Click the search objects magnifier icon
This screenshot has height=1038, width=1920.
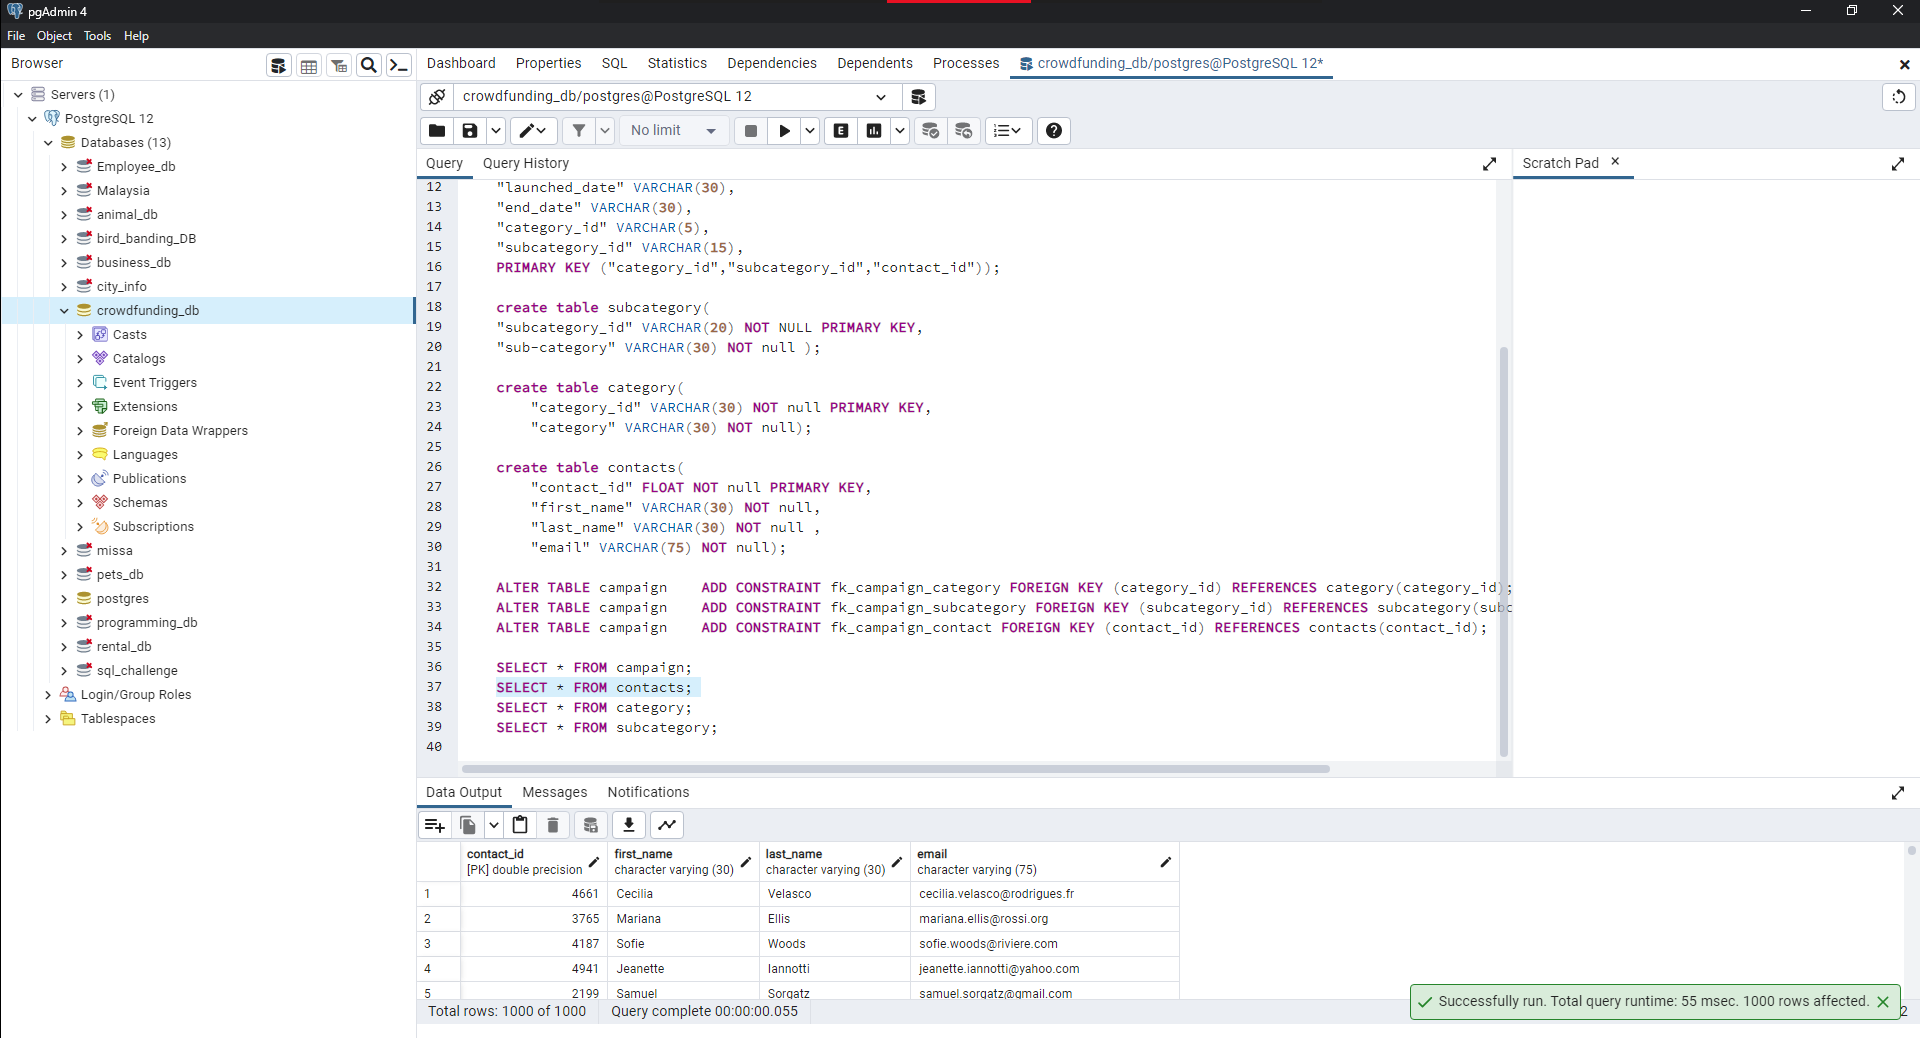(369, 64)
